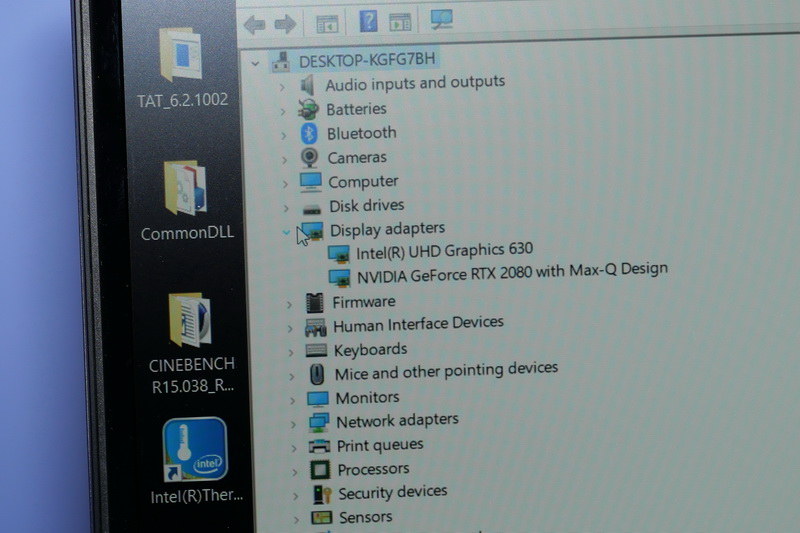Expand the Cameras node

(285, 160)
